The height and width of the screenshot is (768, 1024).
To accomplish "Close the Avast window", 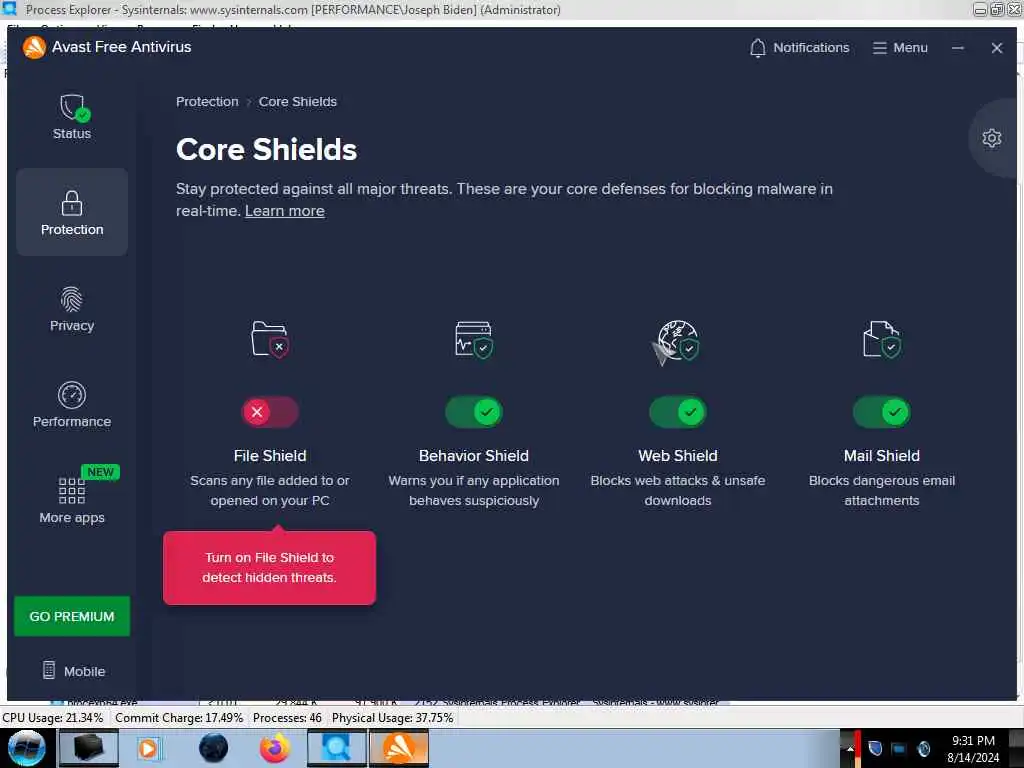I will (x=997, y=48).
